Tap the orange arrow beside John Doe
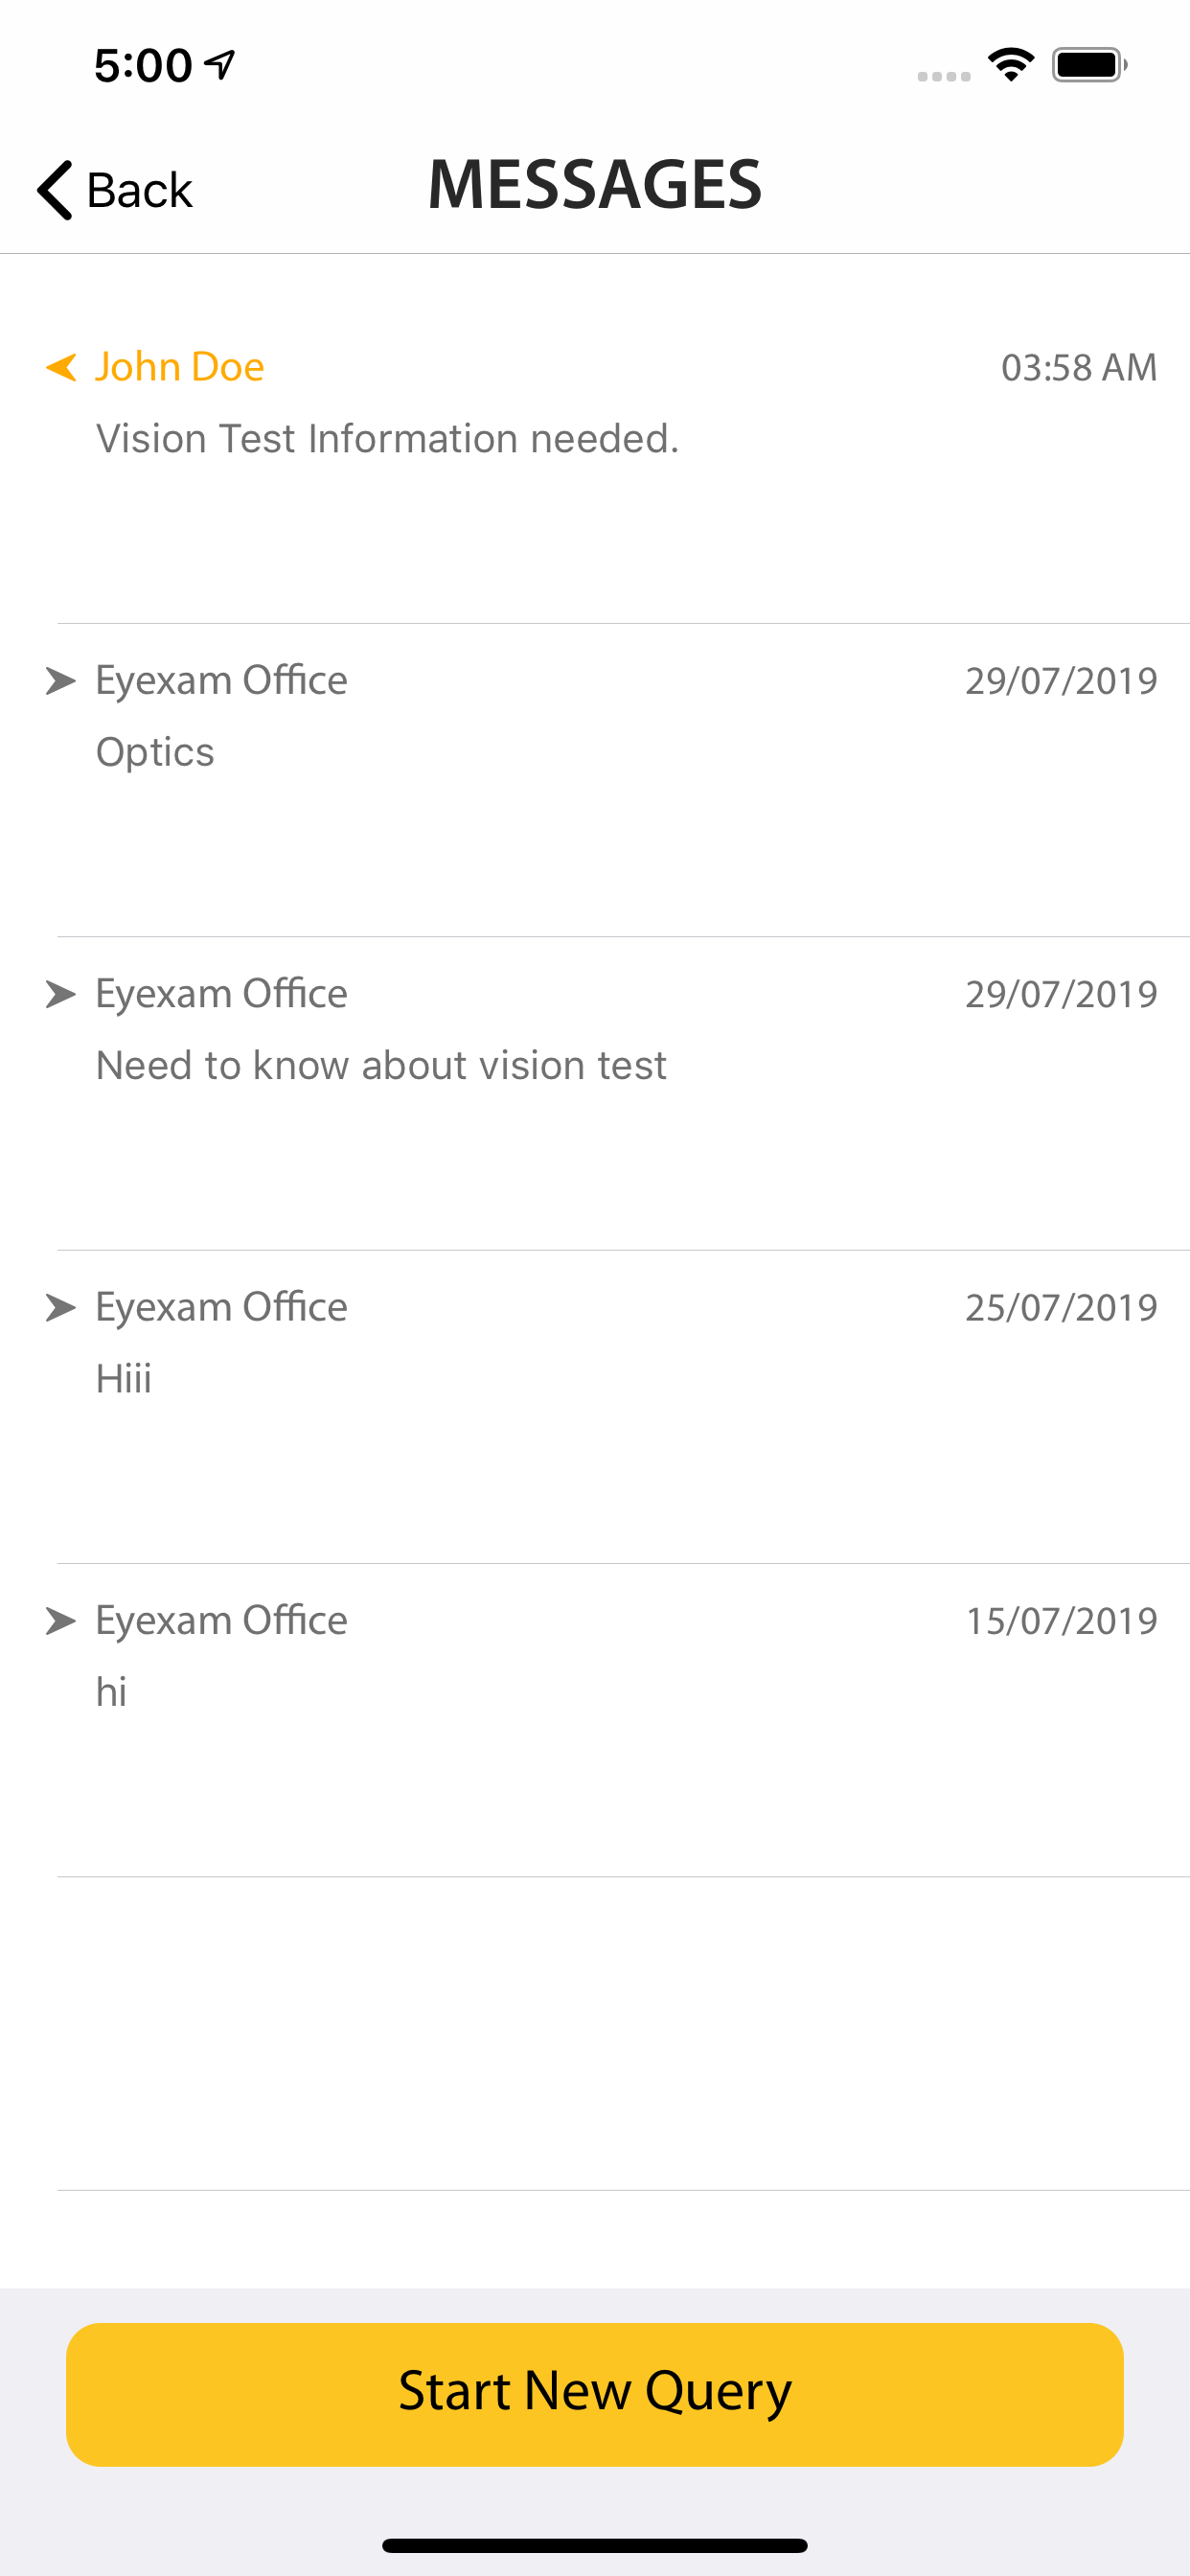The image size is (1190, 2576). pyautogui.click(x=62, y=367)
